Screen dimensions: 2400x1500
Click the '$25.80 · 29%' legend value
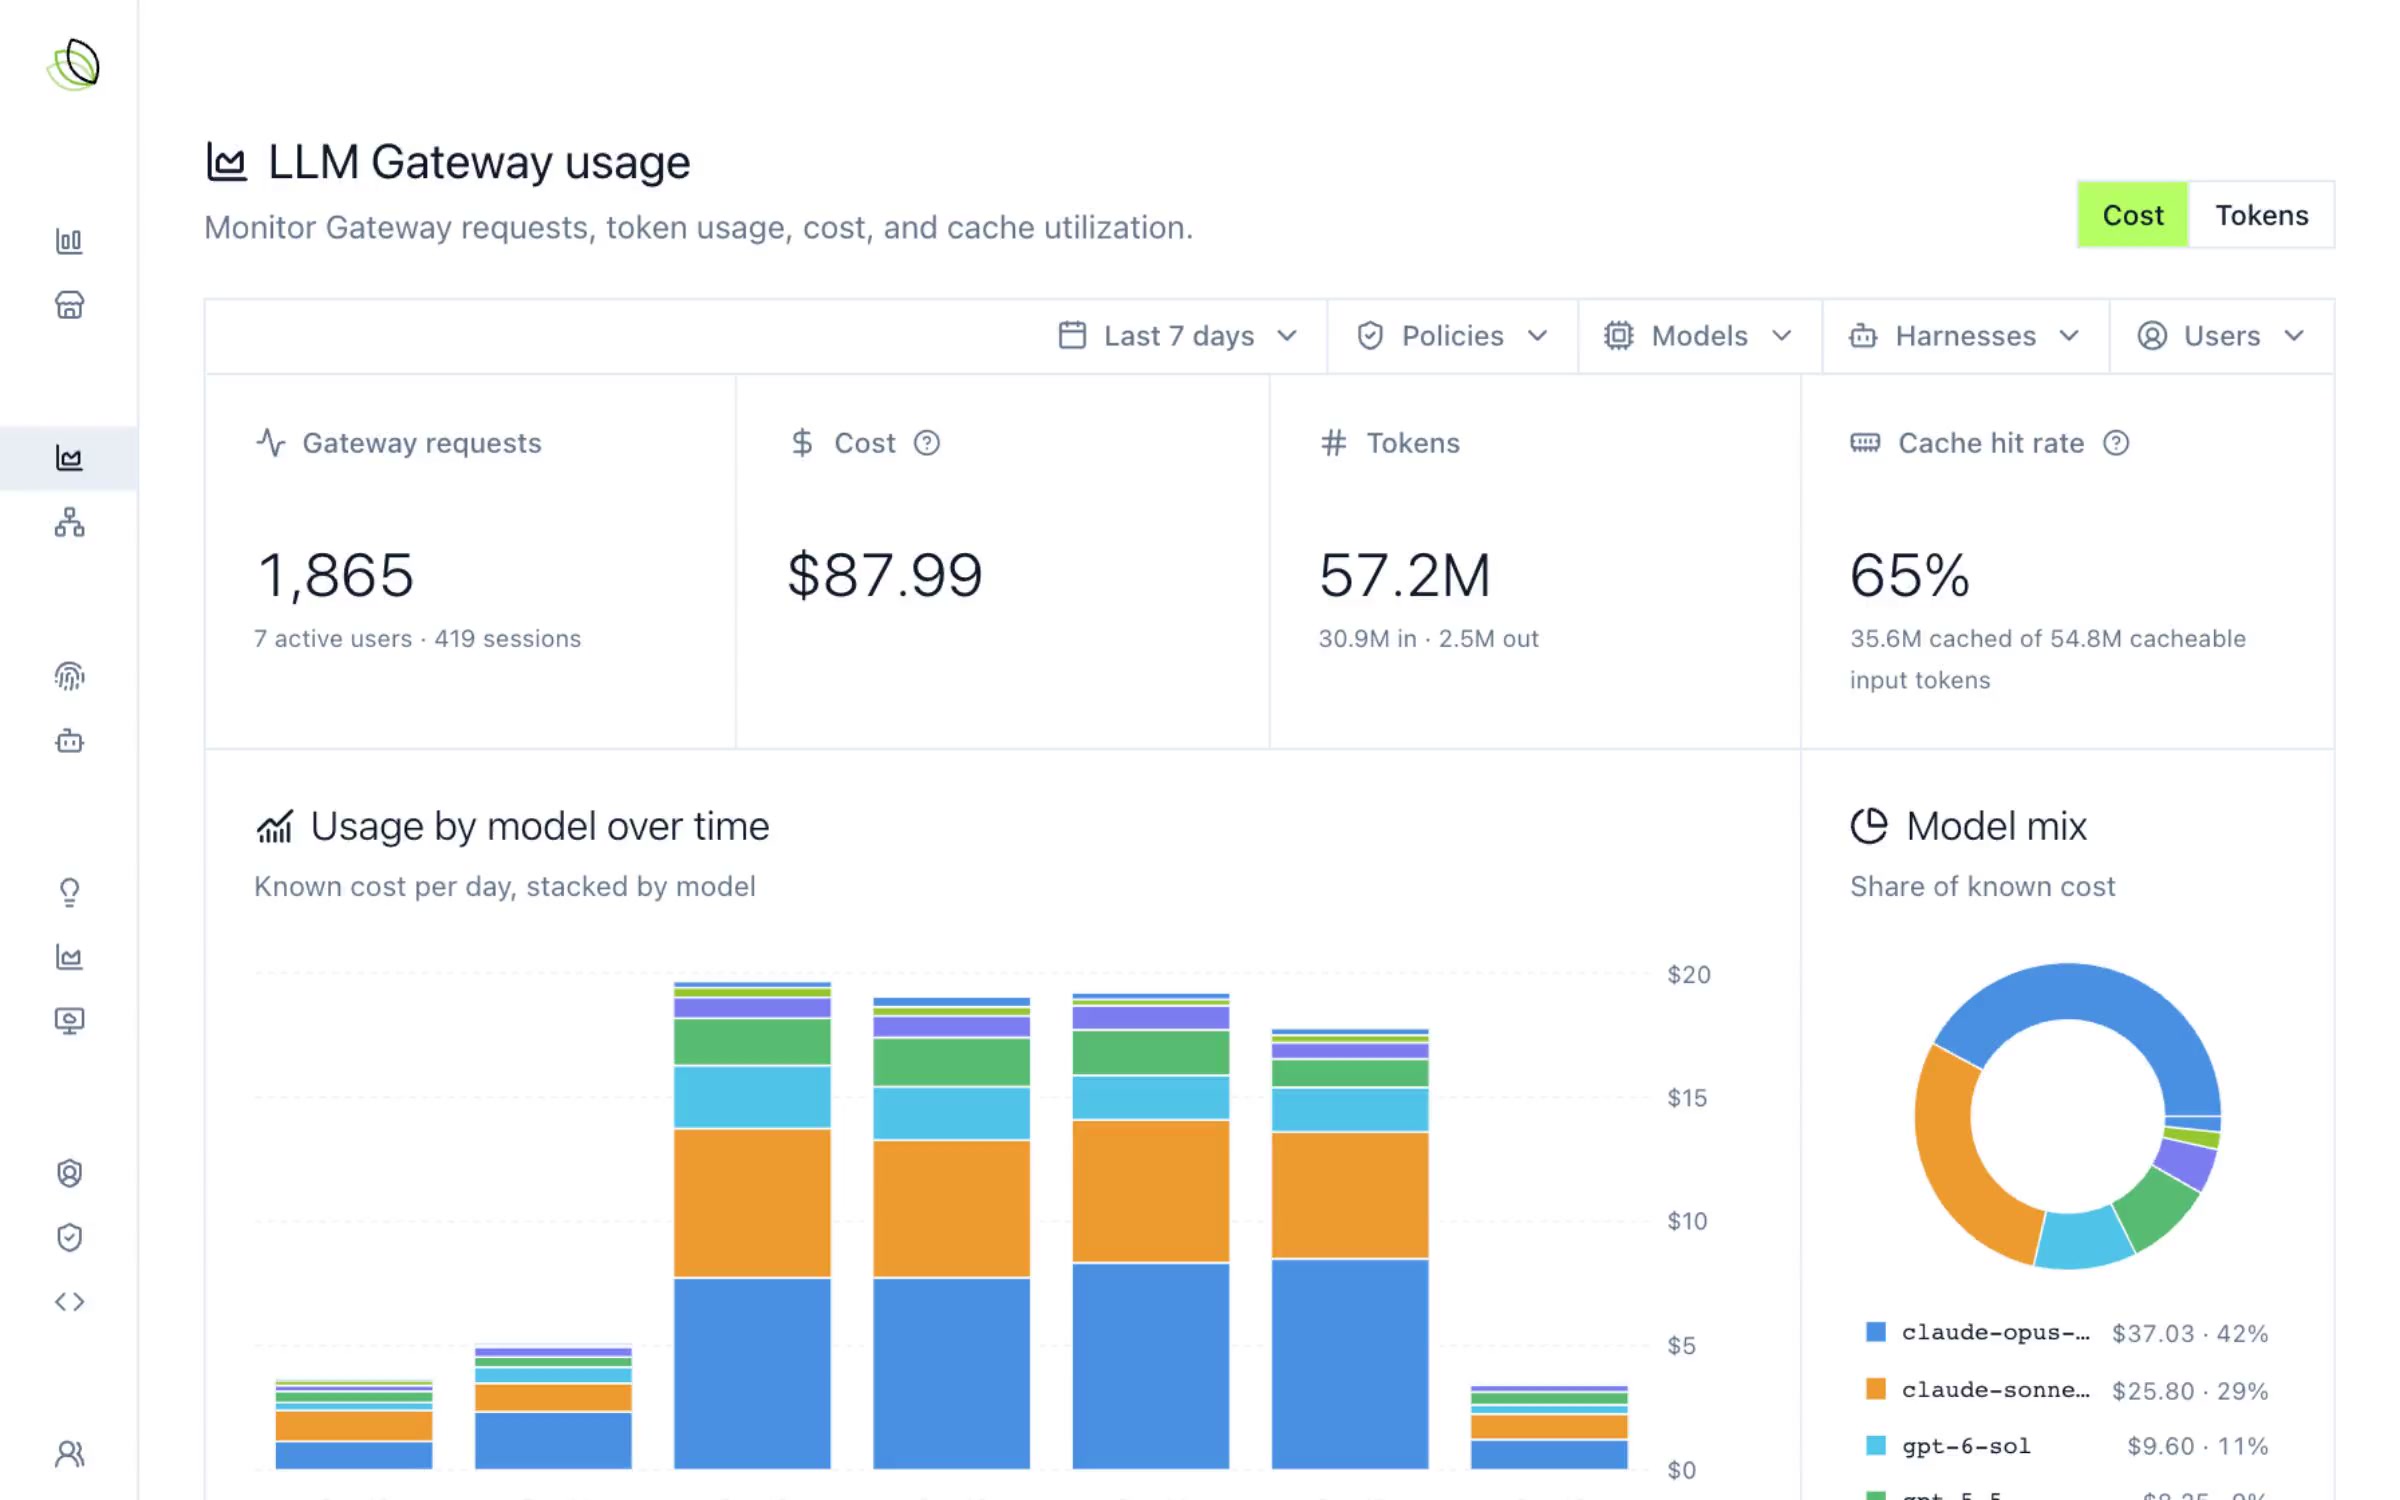(2189, 1390)
